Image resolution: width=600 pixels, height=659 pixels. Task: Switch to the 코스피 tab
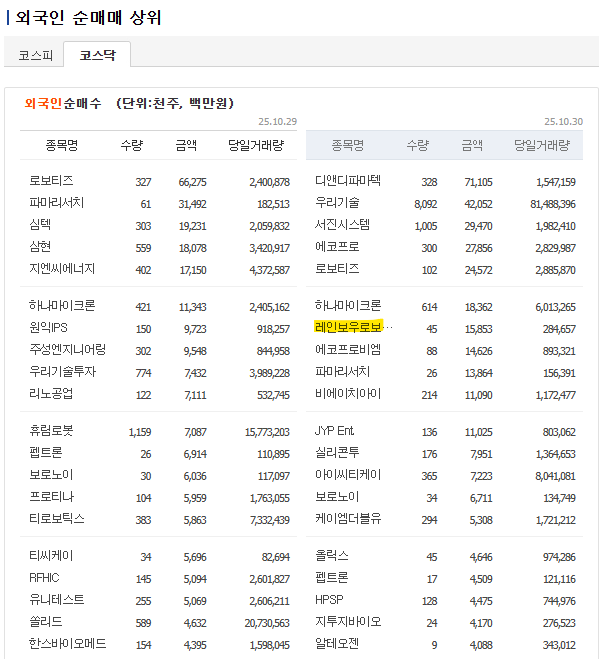(35, 55)
